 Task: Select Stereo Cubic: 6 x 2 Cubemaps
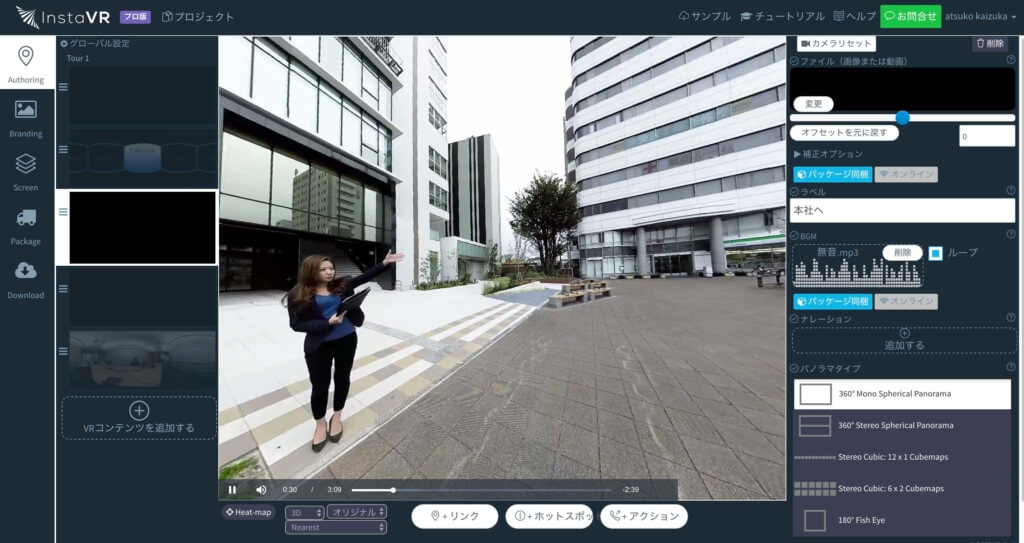903,489
